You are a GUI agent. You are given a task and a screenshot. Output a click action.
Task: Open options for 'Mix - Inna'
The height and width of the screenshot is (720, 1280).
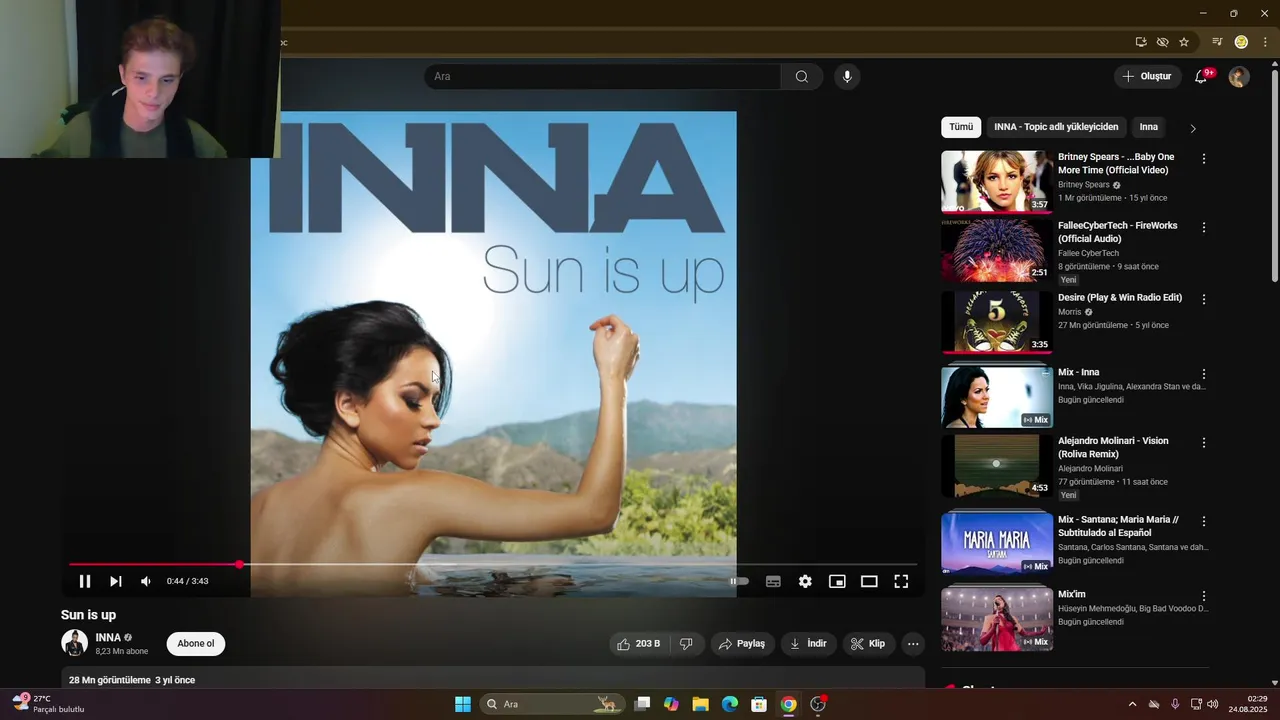1204,374
